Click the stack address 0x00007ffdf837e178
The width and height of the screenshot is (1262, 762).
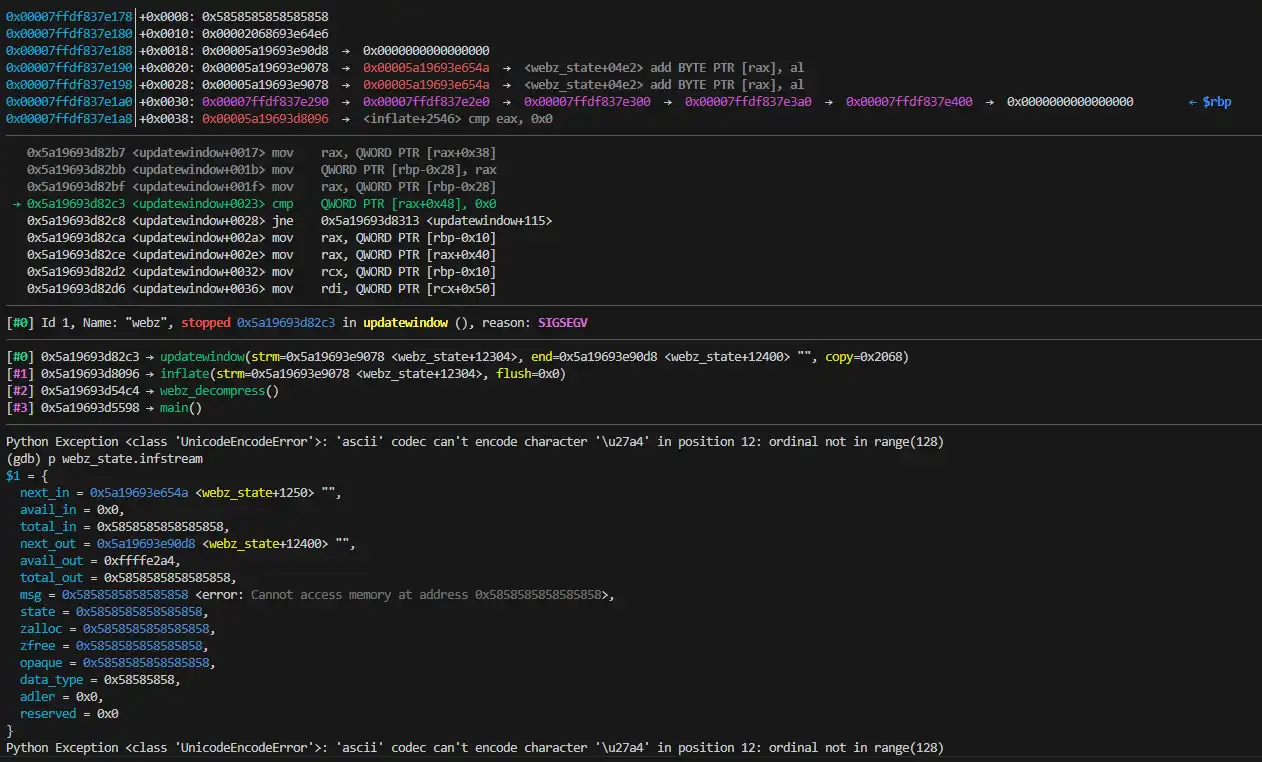click(x=68, y=17)
